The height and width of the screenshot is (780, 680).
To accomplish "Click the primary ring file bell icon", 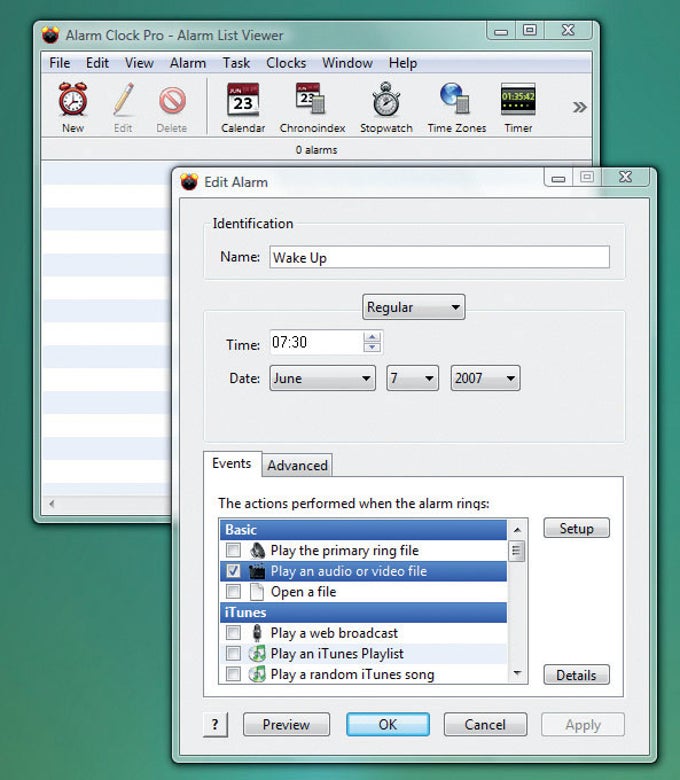I will (x=257, y=551).
